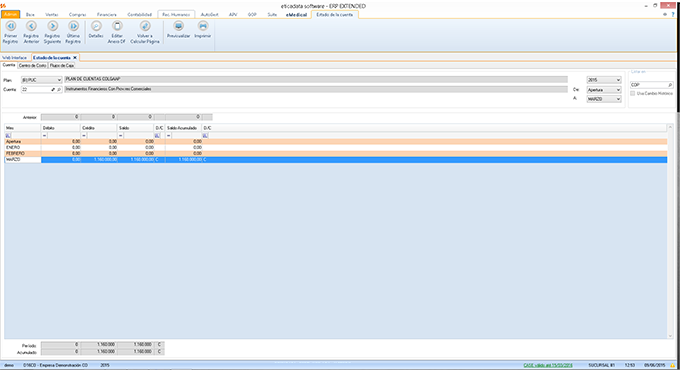Click Mes column header
The height and width of the screenshot is (370, 680).
click(x=23, y=128)
